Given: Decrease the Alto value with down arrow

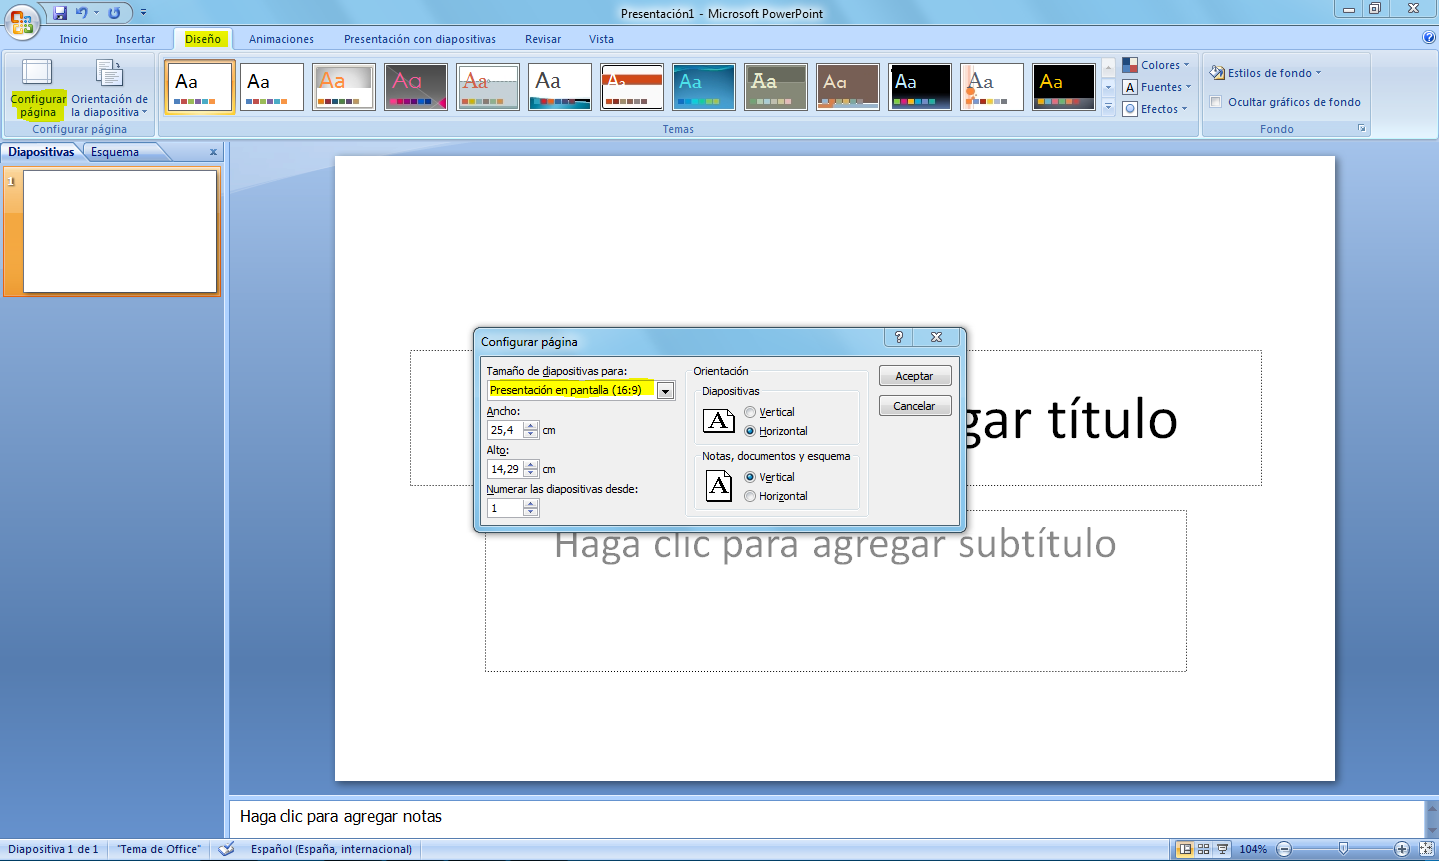Looking at the screenshot, I should pos(531,474).
